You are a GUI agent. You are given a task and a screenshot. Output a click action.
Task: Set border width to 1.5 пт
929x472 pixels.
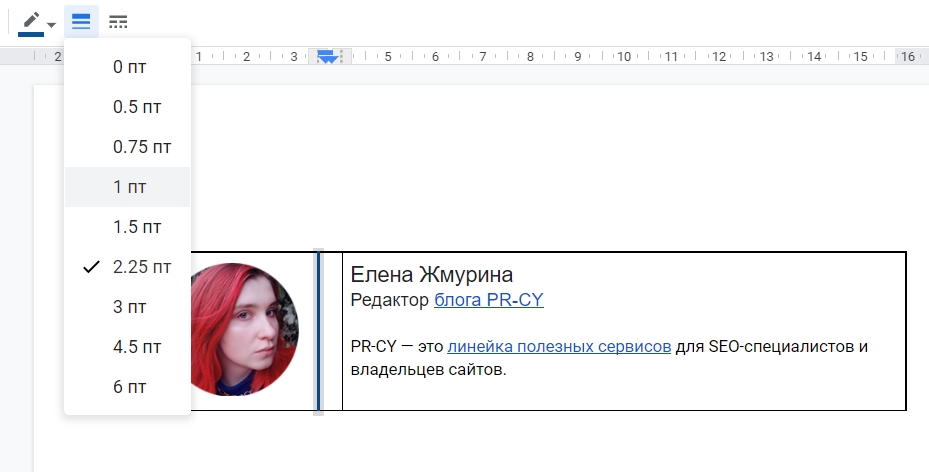(x=127, y=227)
